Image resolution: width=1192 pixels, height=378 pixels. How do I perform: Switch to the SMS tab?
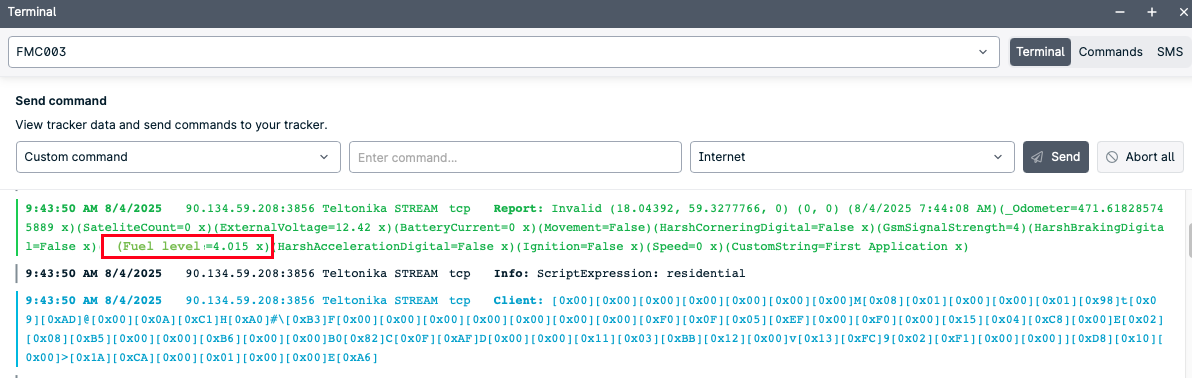1169,52
